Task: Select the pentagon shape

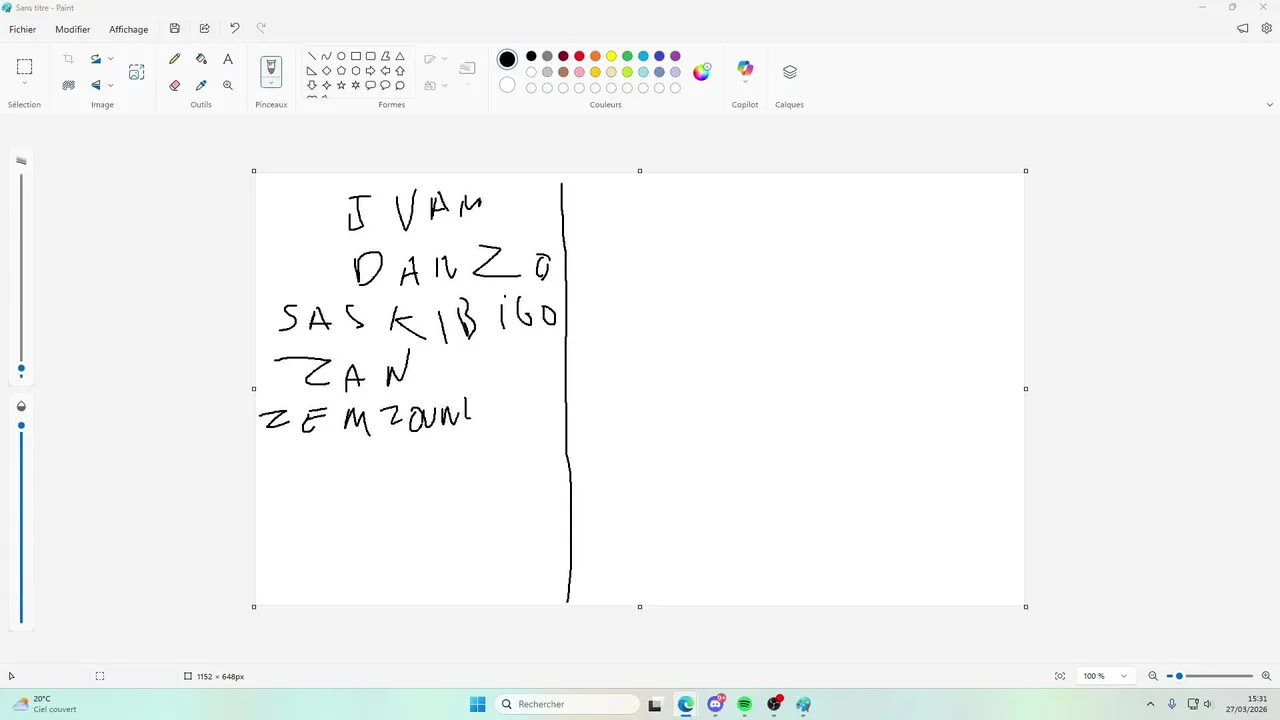Action: tap(341, 71)
